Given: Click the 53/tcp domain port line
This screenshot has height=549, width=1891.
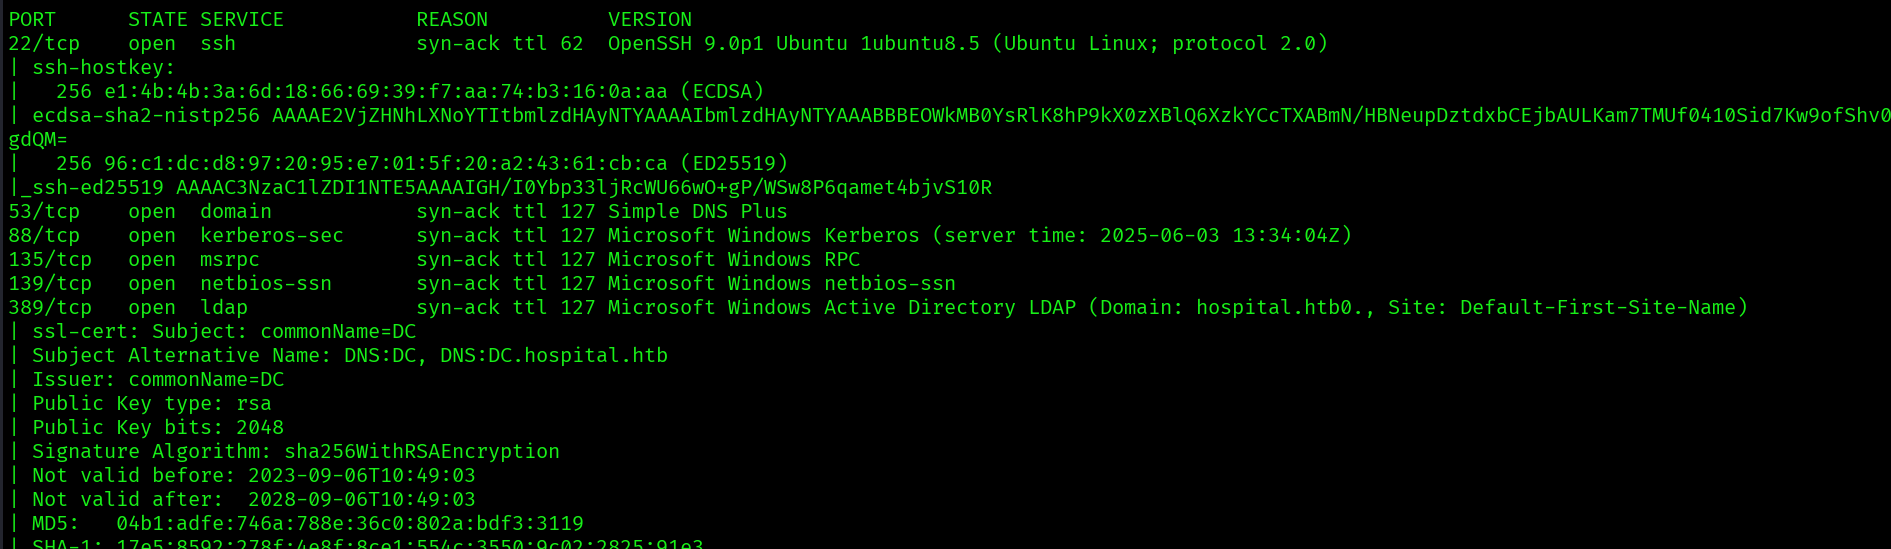Looking at the screenshot, I should [x=398, y=211].
